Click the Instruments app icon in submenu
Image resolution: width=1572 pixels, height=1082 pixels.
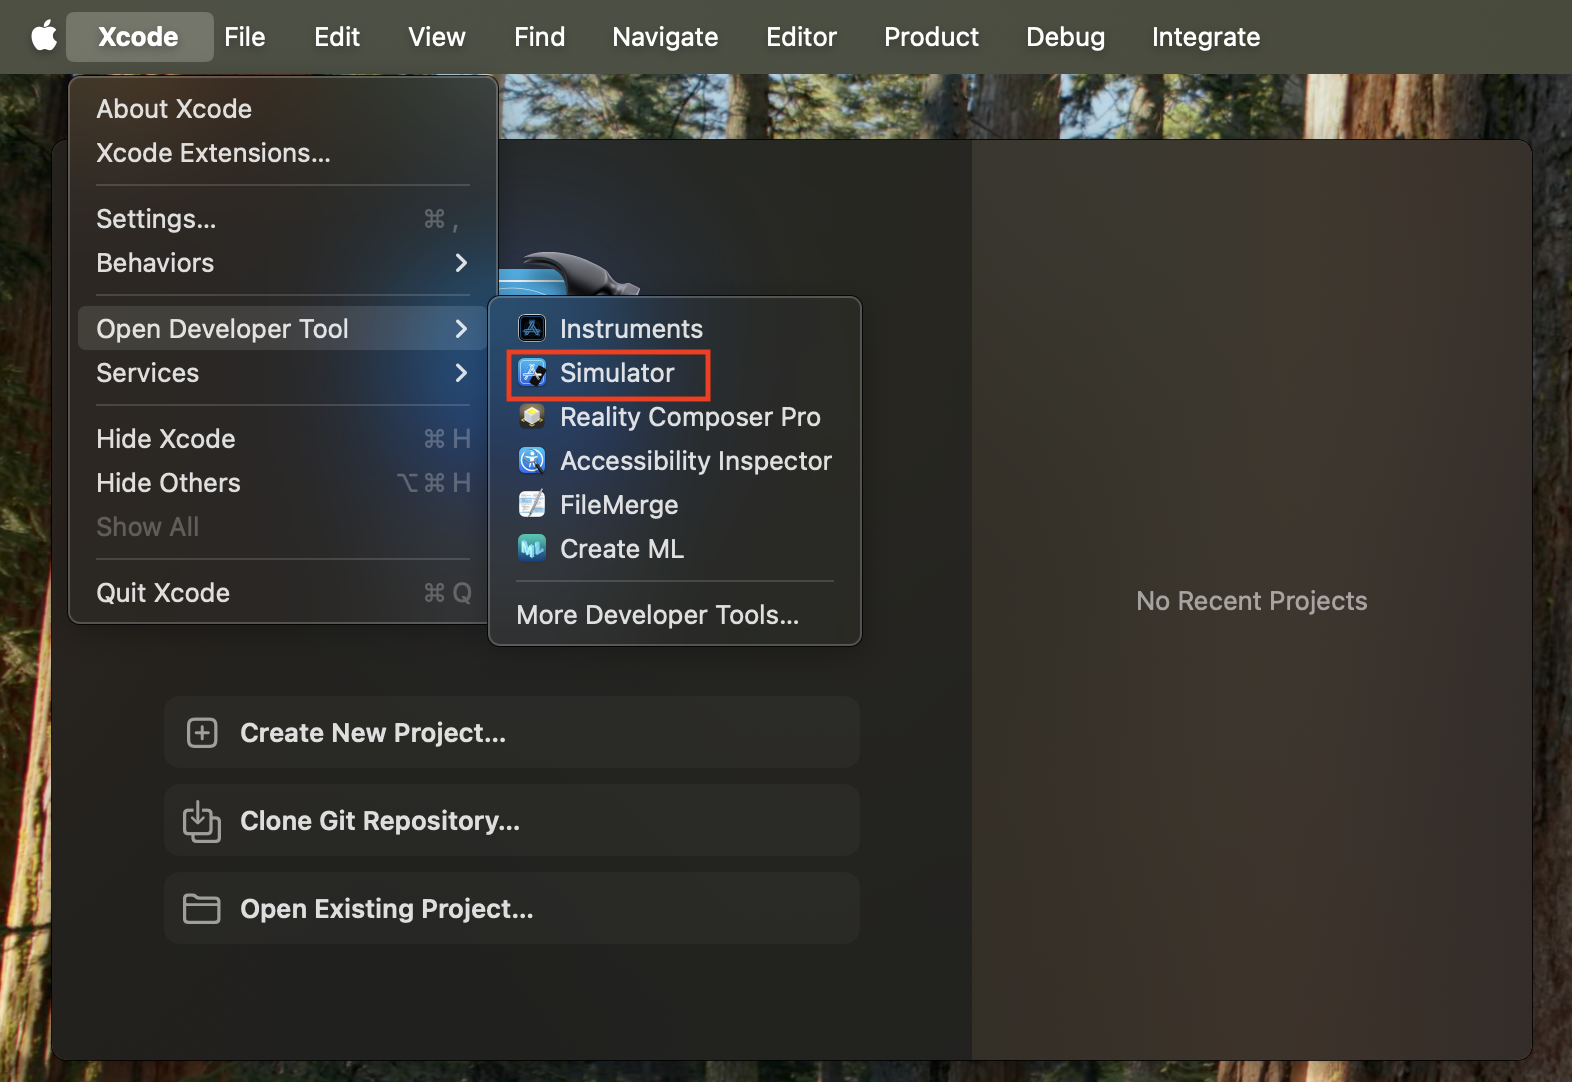[532, 328]
